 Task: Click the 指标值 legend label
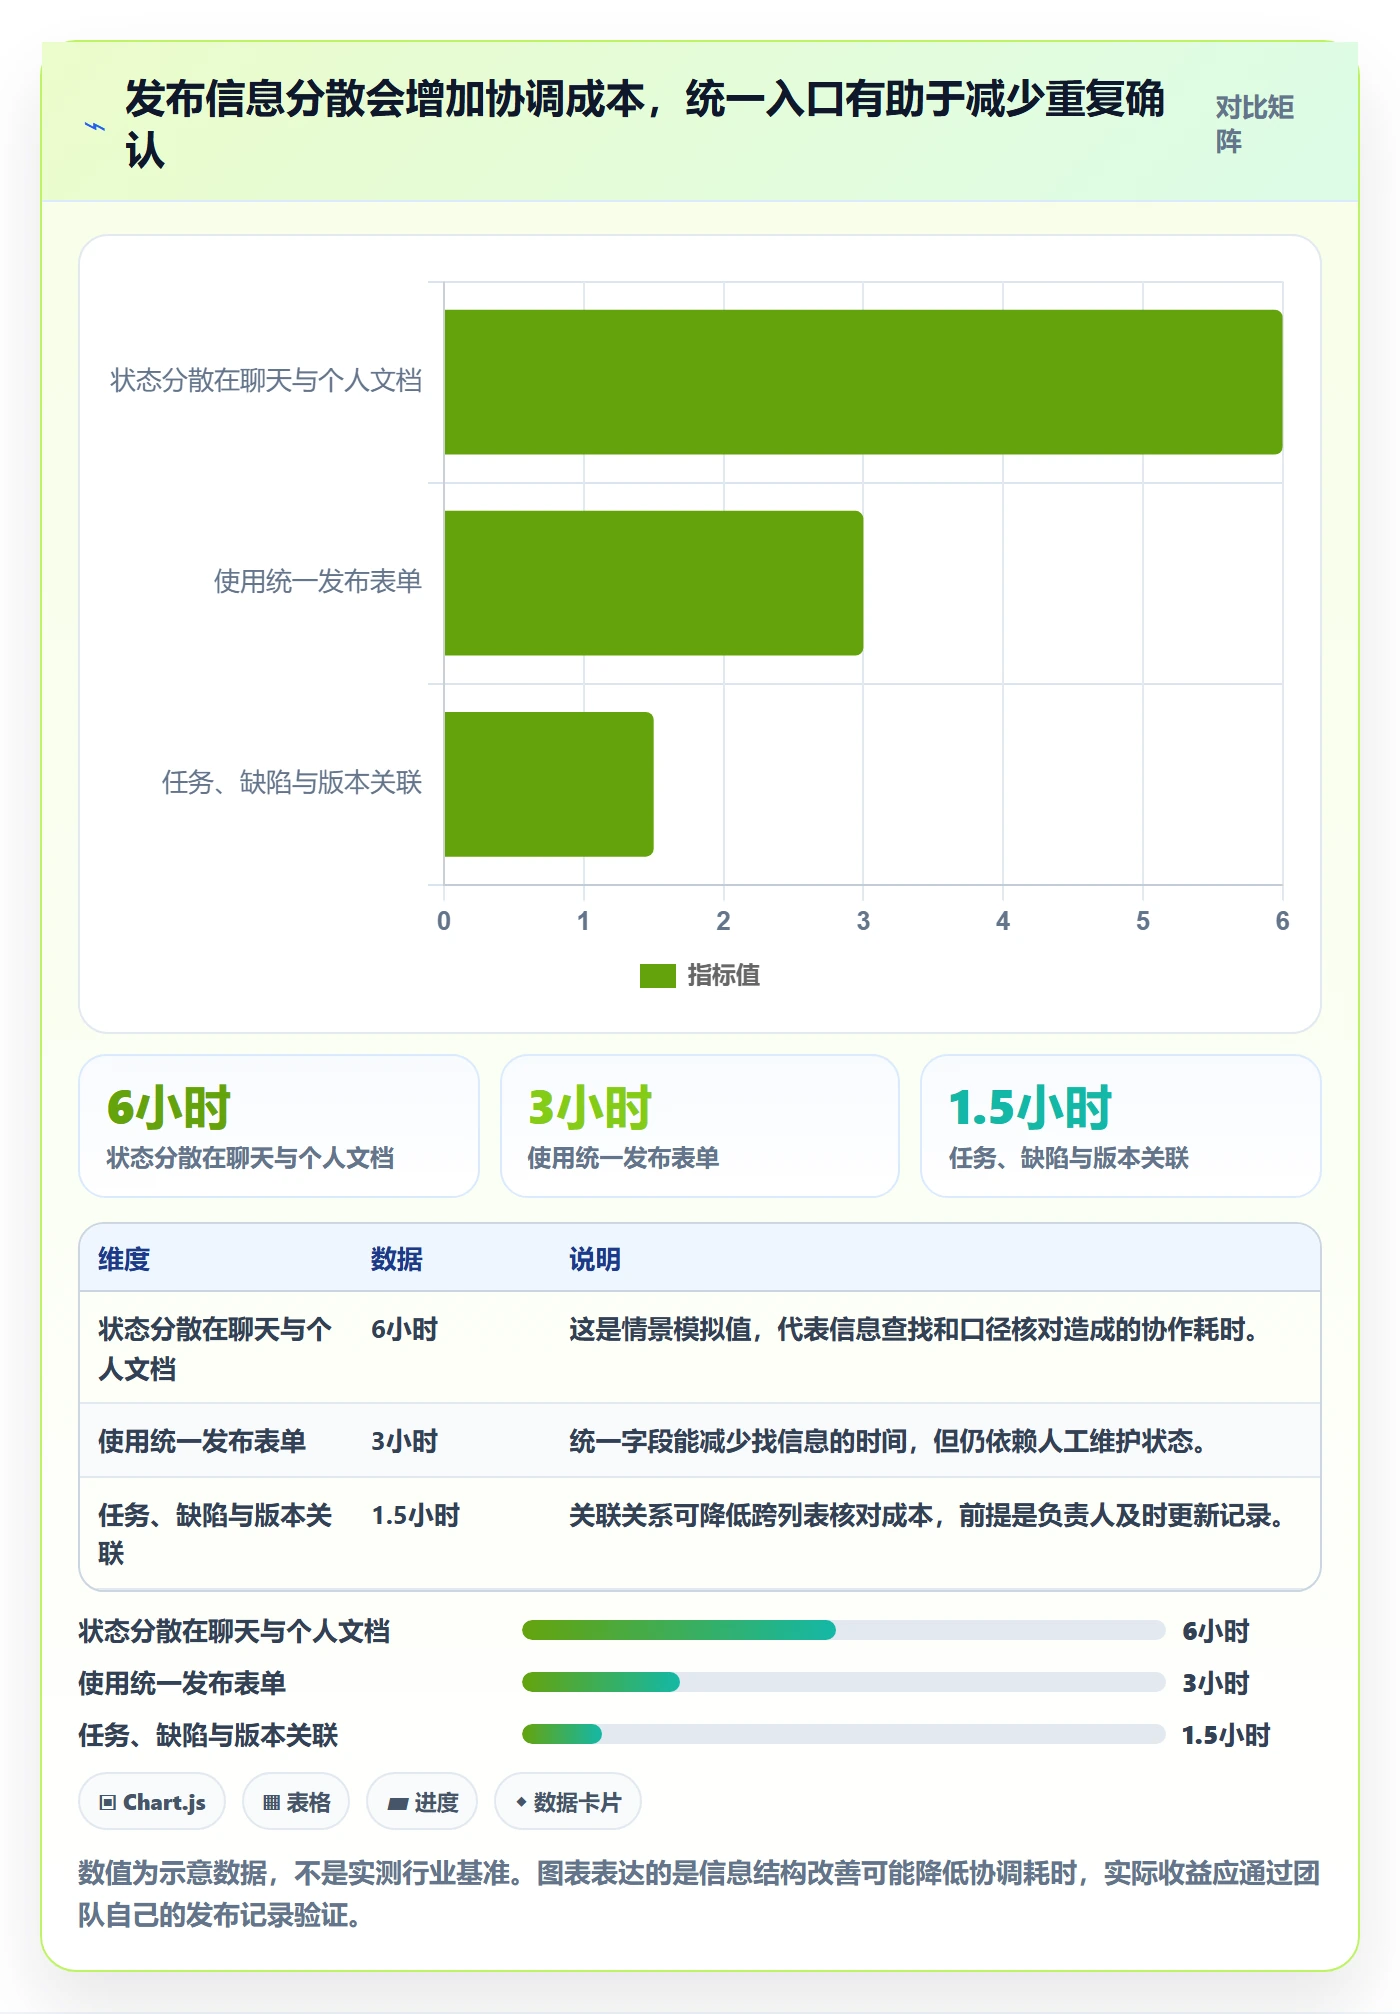tap(723, 975)
